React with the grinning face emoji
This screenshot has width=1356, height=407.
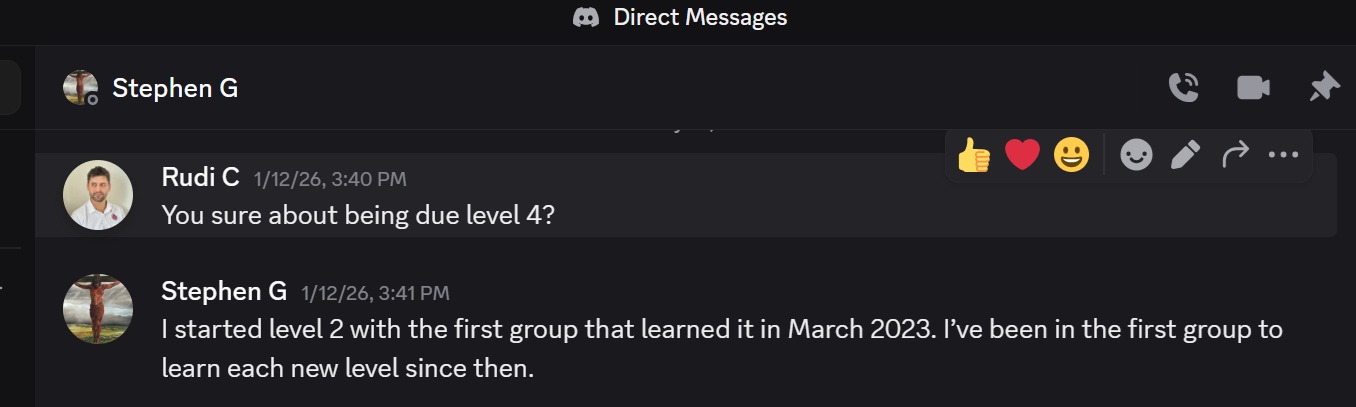tap(1071, 155)
